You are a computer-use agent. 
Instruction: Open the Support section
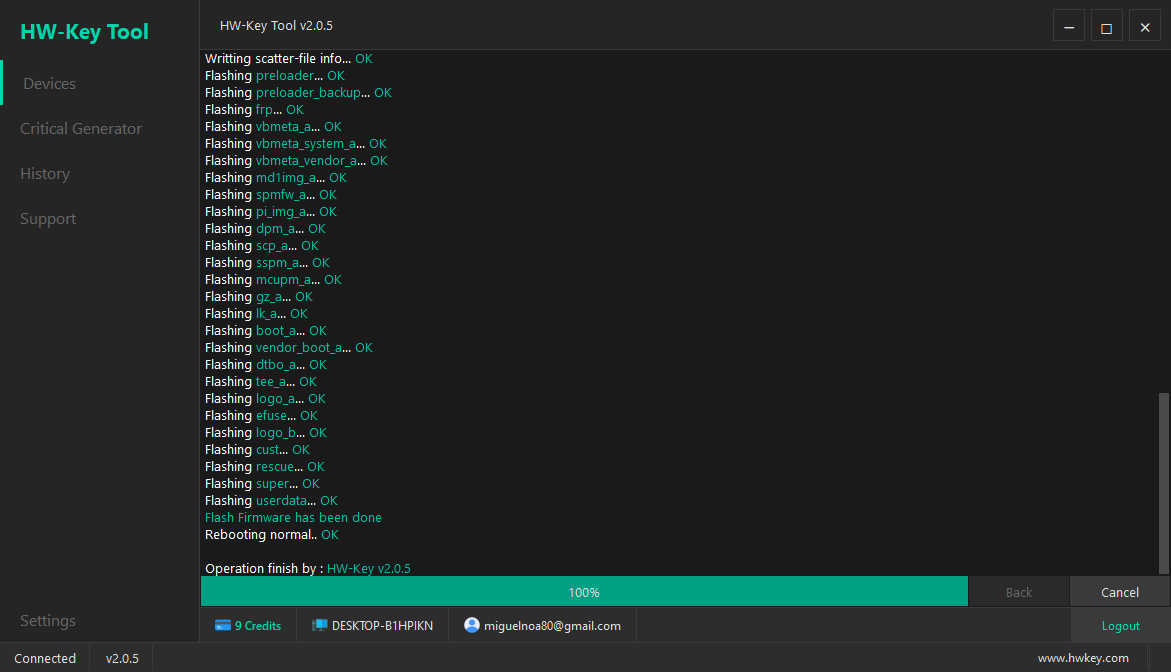[47, 218]
